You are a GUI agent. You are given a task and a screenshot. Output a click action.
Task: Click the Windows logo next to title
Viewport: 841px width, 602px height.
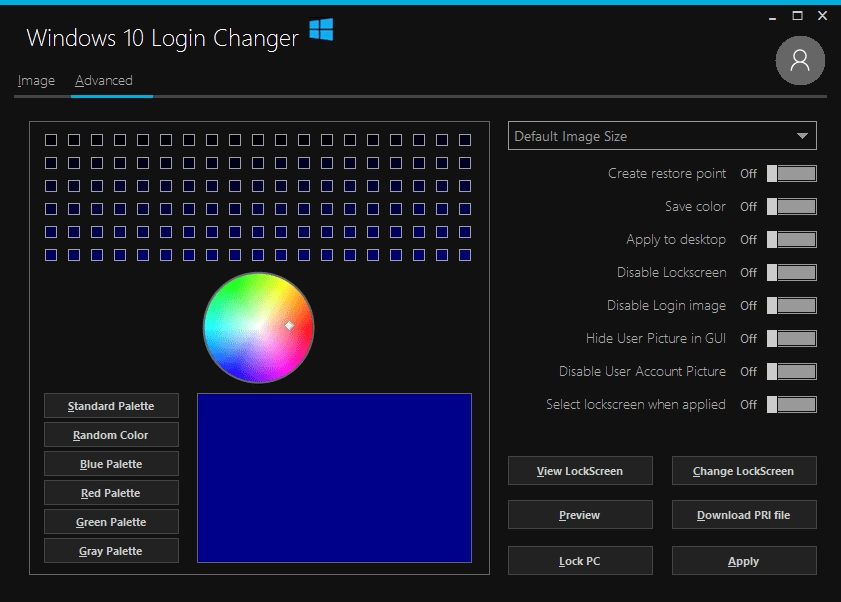[x=321, y=30]
